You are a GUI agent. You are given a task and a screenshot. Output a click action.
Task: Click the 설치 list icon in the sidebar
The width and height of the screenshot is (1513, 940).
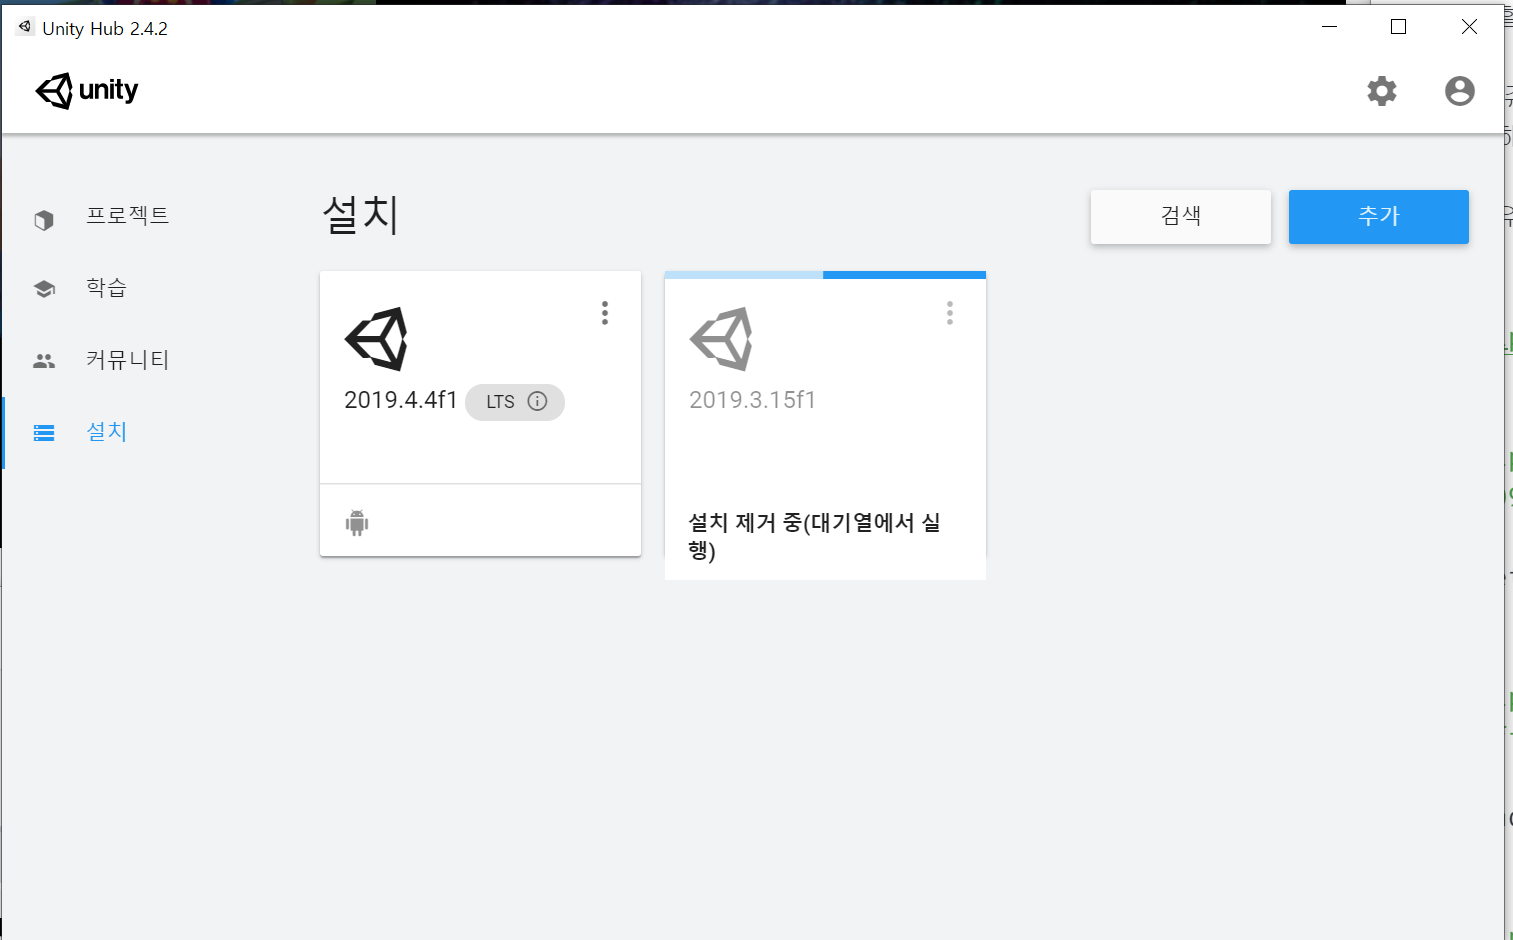44,433
